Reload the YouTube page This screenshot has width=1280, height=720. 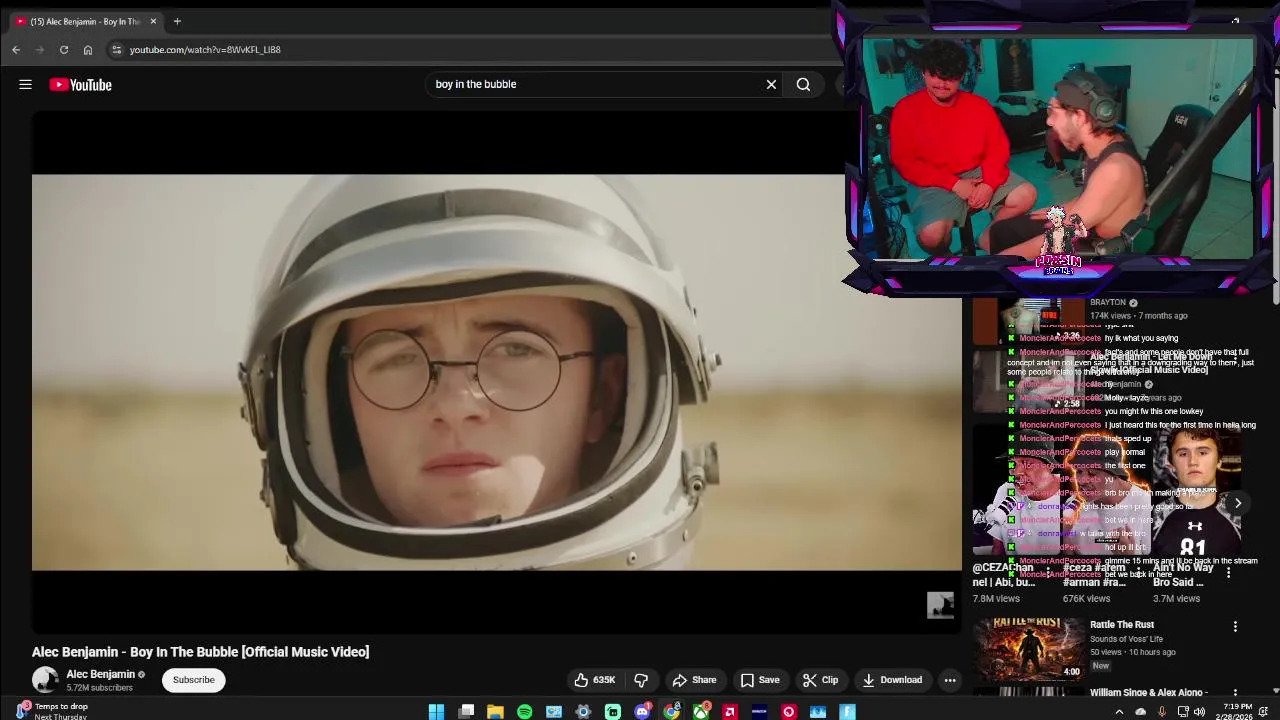(x=64, y=50)
